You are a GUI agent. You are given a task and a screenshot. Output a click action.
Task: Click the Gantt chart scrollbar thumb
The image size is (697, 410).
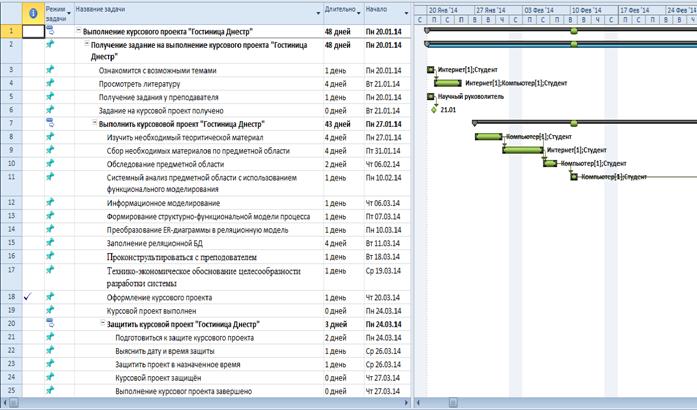453,403
